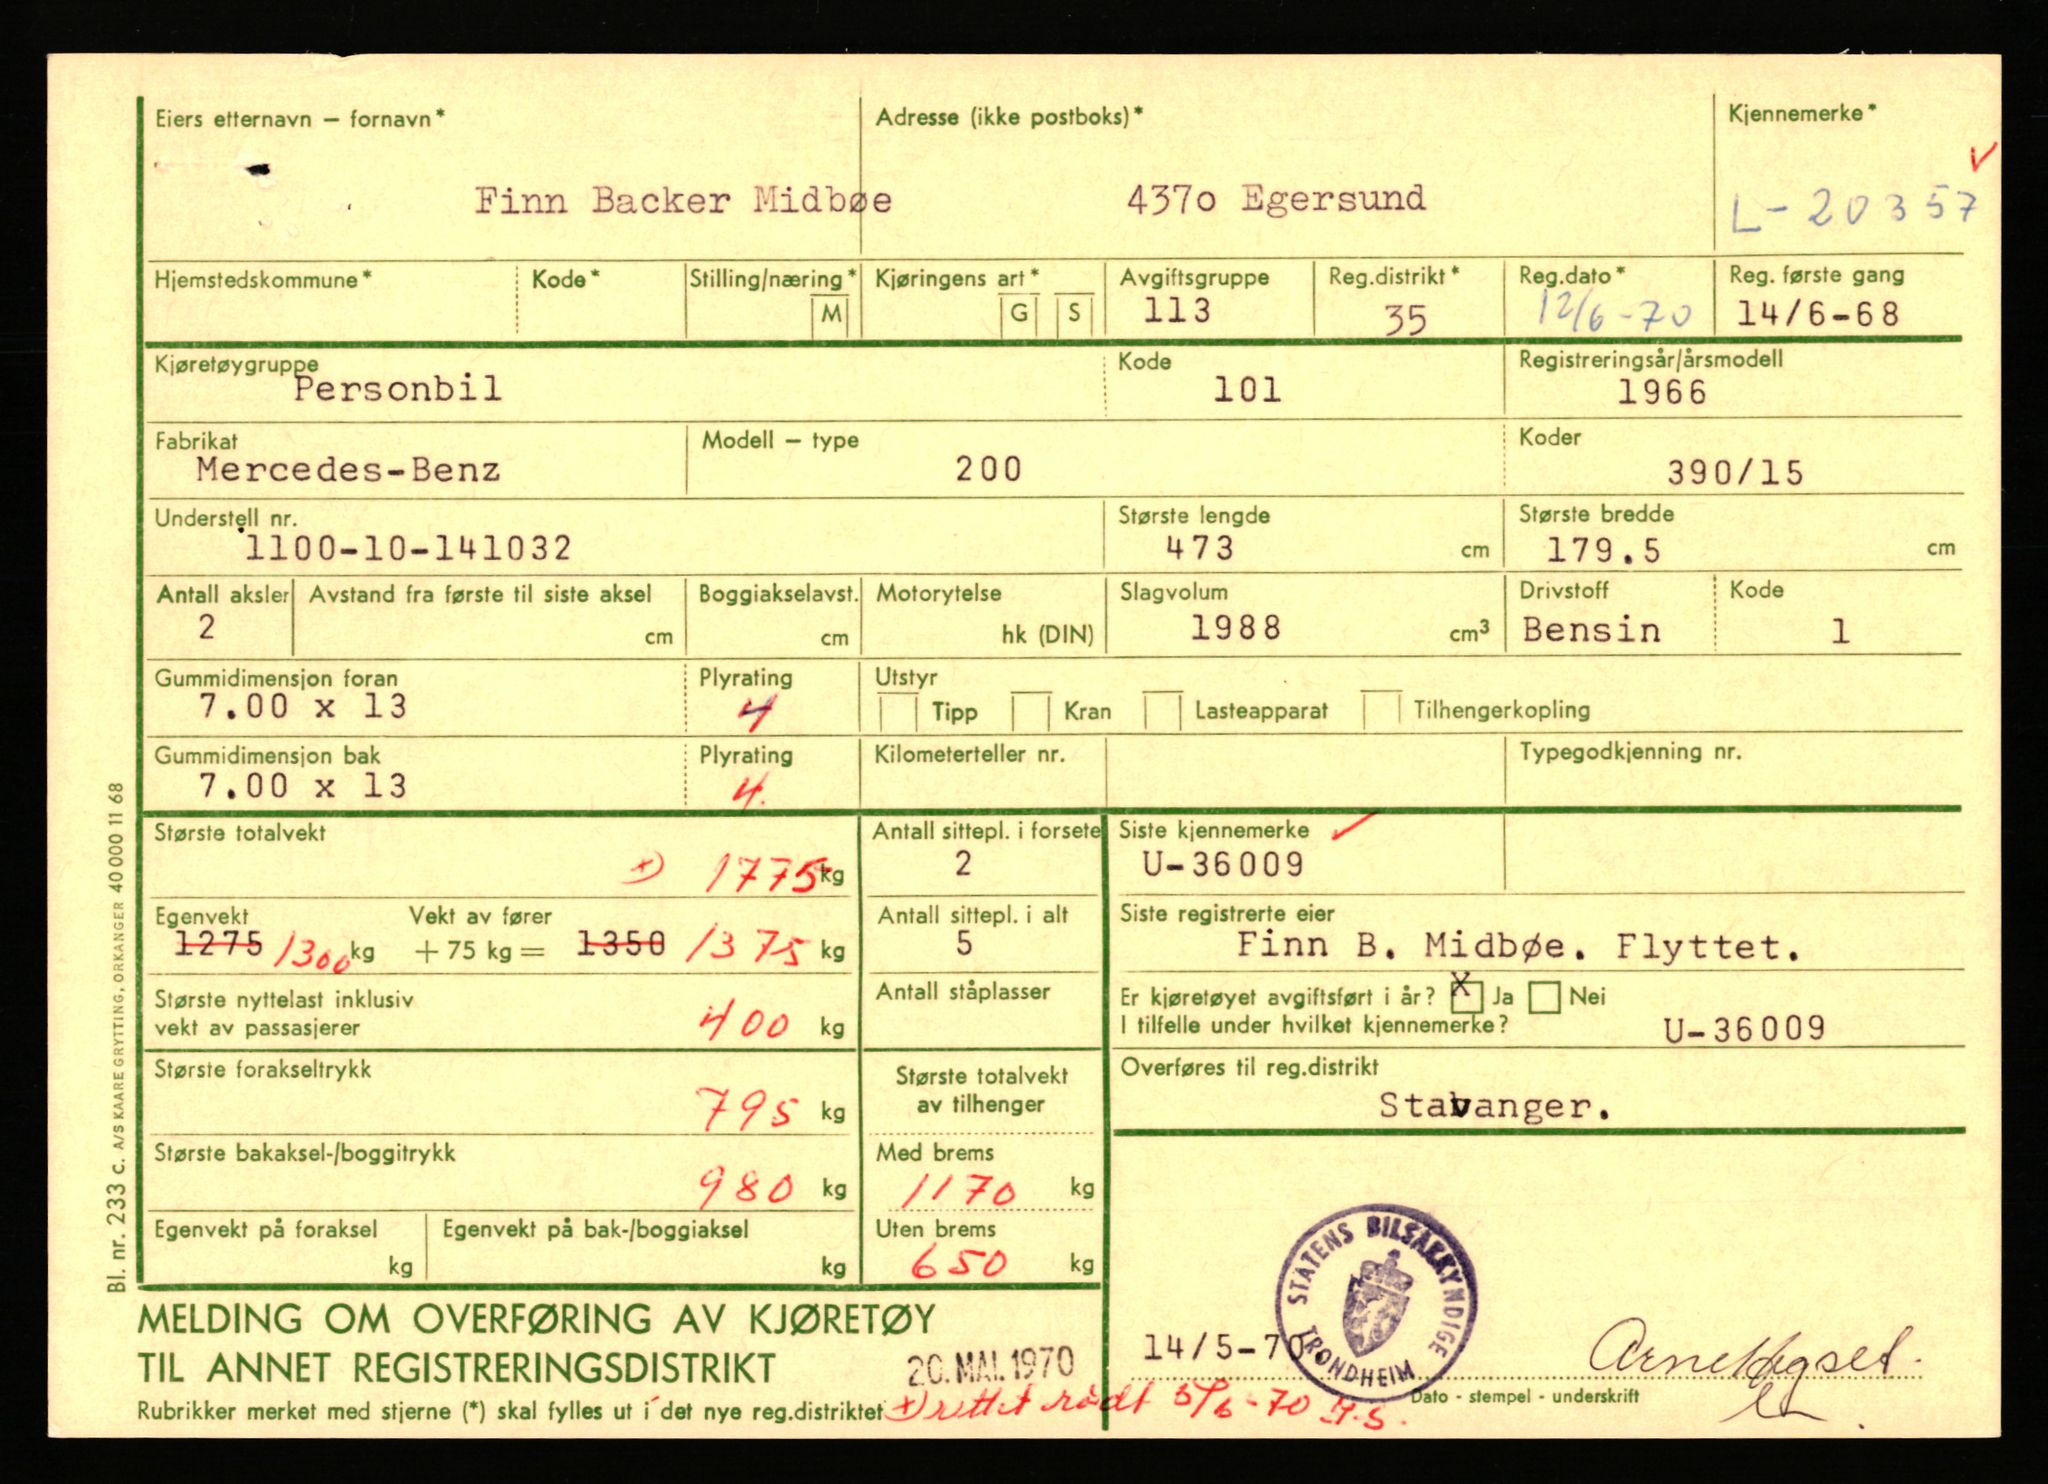Click Slagvolum value 1988
Viewport: 2048px width, 1484px height.
[x=1236, y=628]
